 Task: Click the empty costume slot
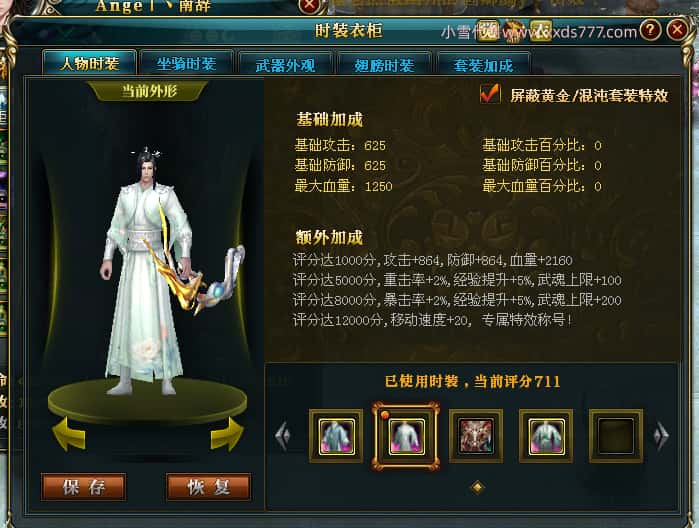pyautogui.click(x=616, y=436)
